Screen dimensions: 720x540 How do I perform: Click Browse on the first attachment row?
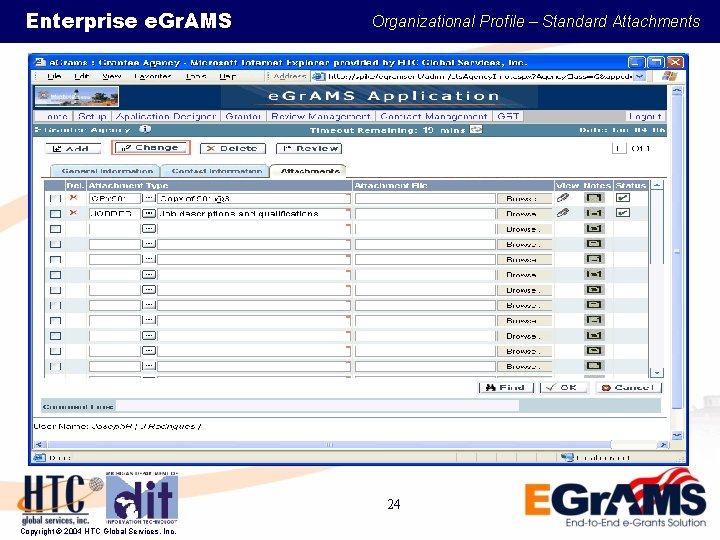(524, 198)
